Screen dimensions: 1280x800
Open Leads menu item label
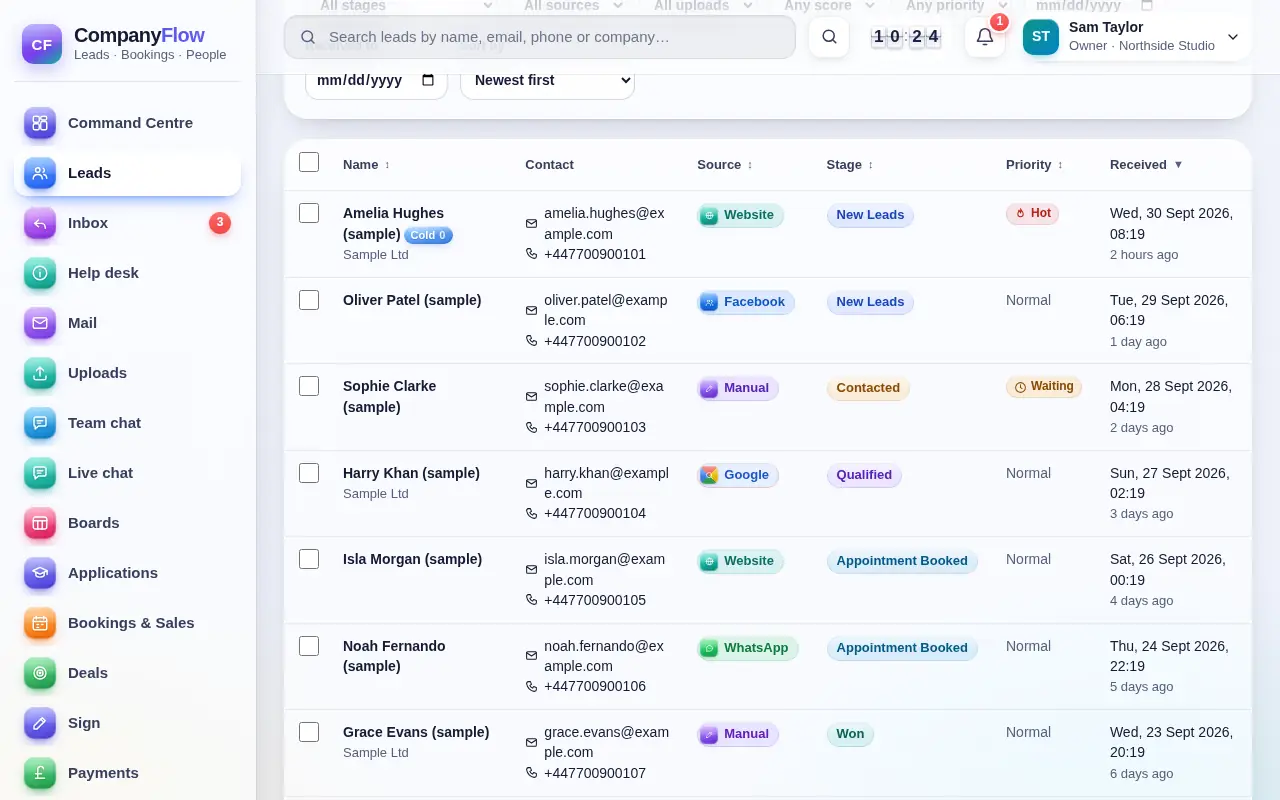coord(89,173)
